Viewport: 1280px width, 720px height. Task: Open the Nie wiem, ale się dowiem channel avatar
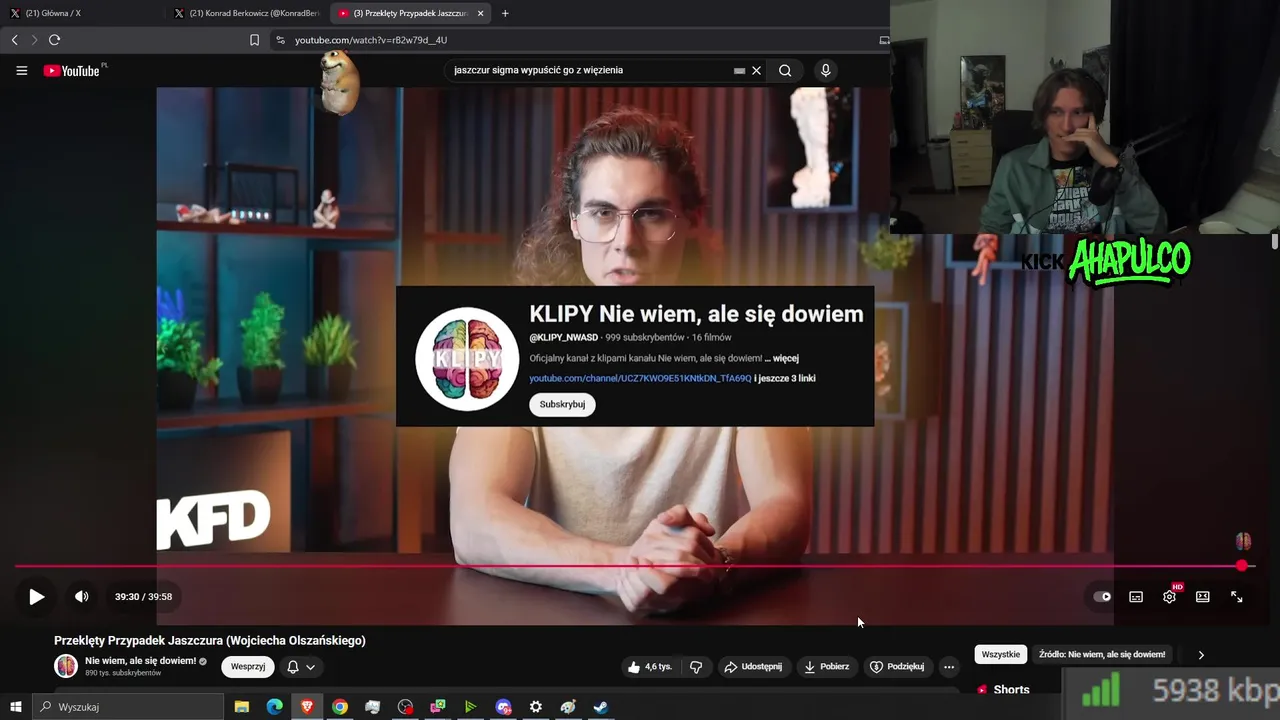tap(66, 666)
